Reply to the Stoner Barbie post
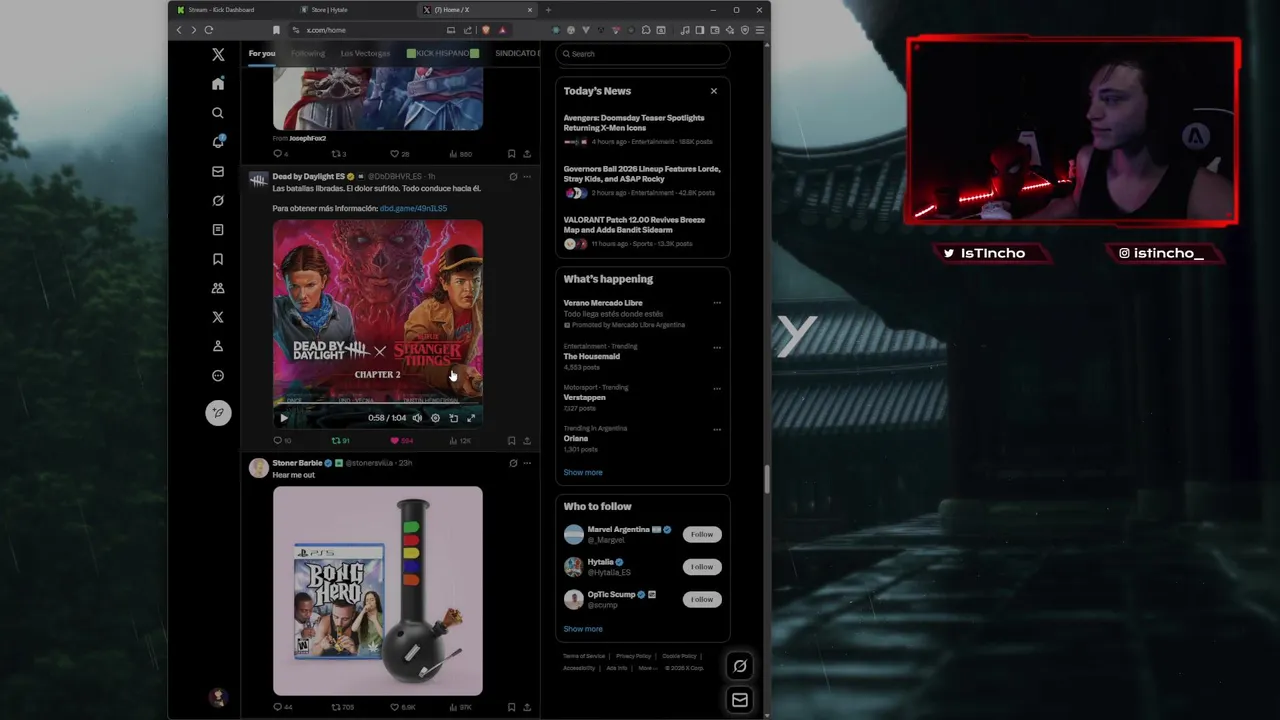Screen dimensions: 1280x720 (283, 707)
